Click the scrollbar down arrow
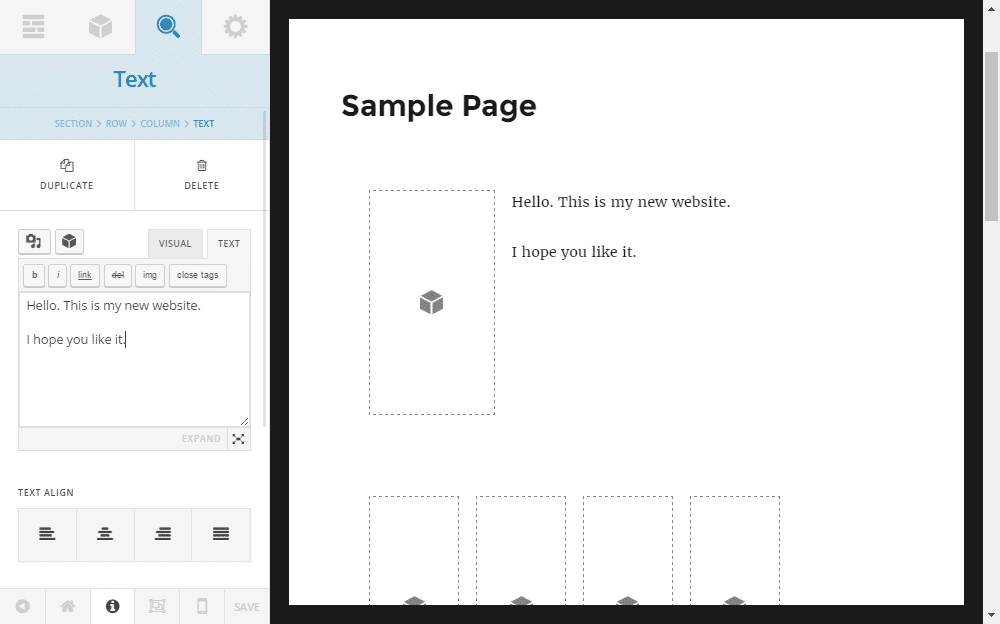The width and height of the screenshot is (1000, 624). point(991,615)
